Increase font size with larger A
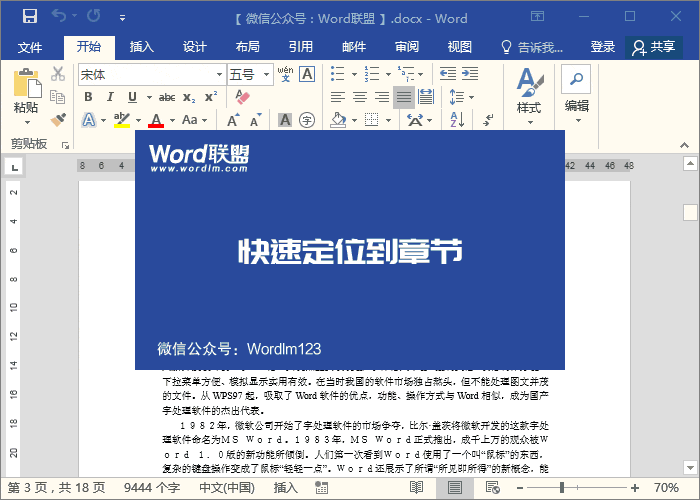The image size is (700, 500). (x=233, y=120)
